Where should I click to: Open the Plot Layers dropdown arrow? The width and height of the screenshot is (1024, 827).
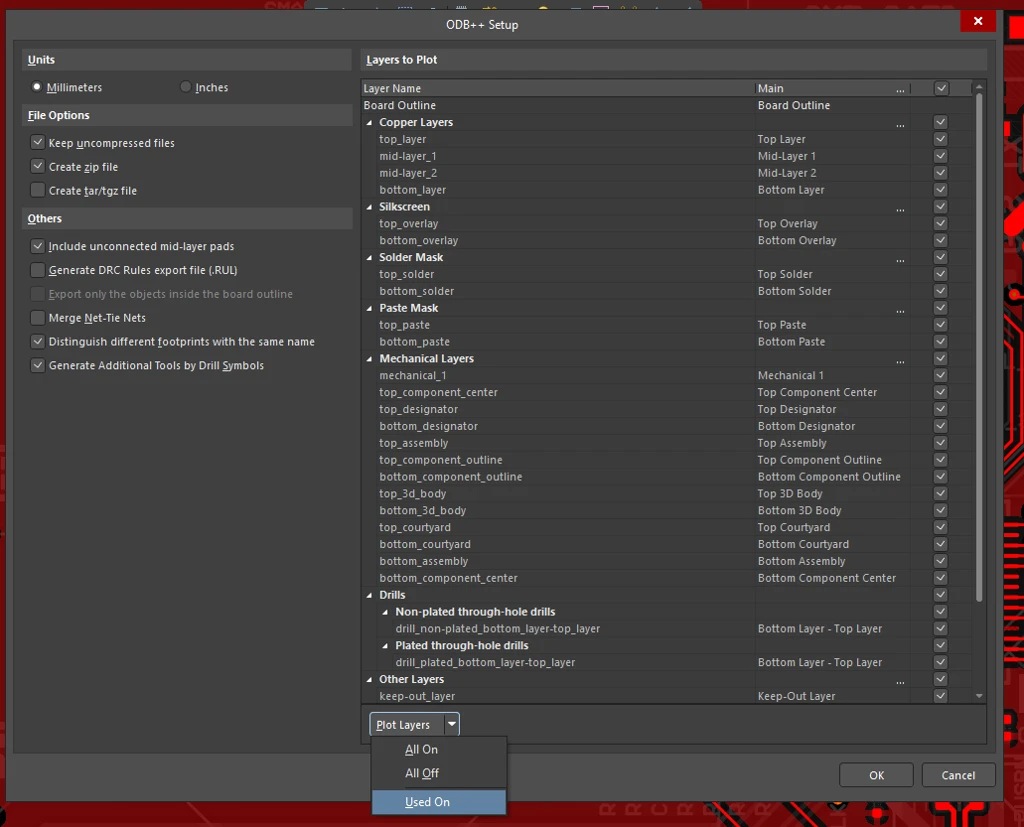[x=452, y=724]
